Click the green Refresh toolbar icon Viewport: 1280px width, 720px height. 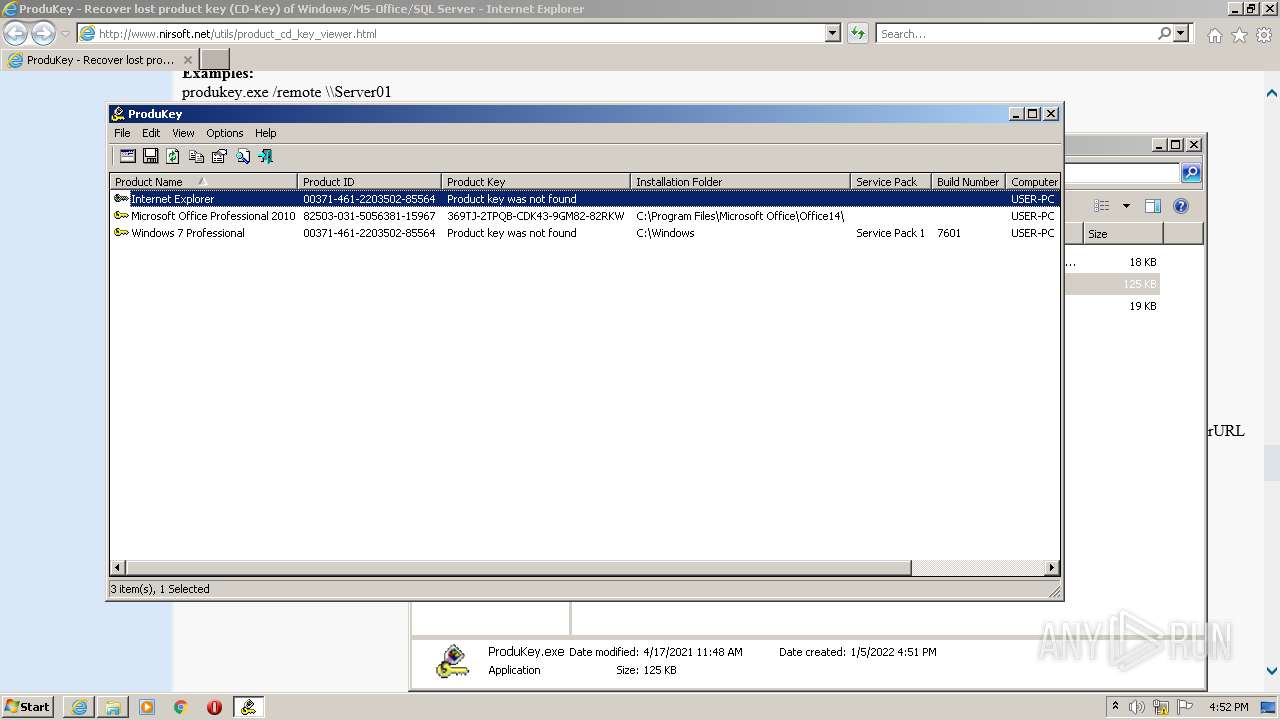coord(173,156)
